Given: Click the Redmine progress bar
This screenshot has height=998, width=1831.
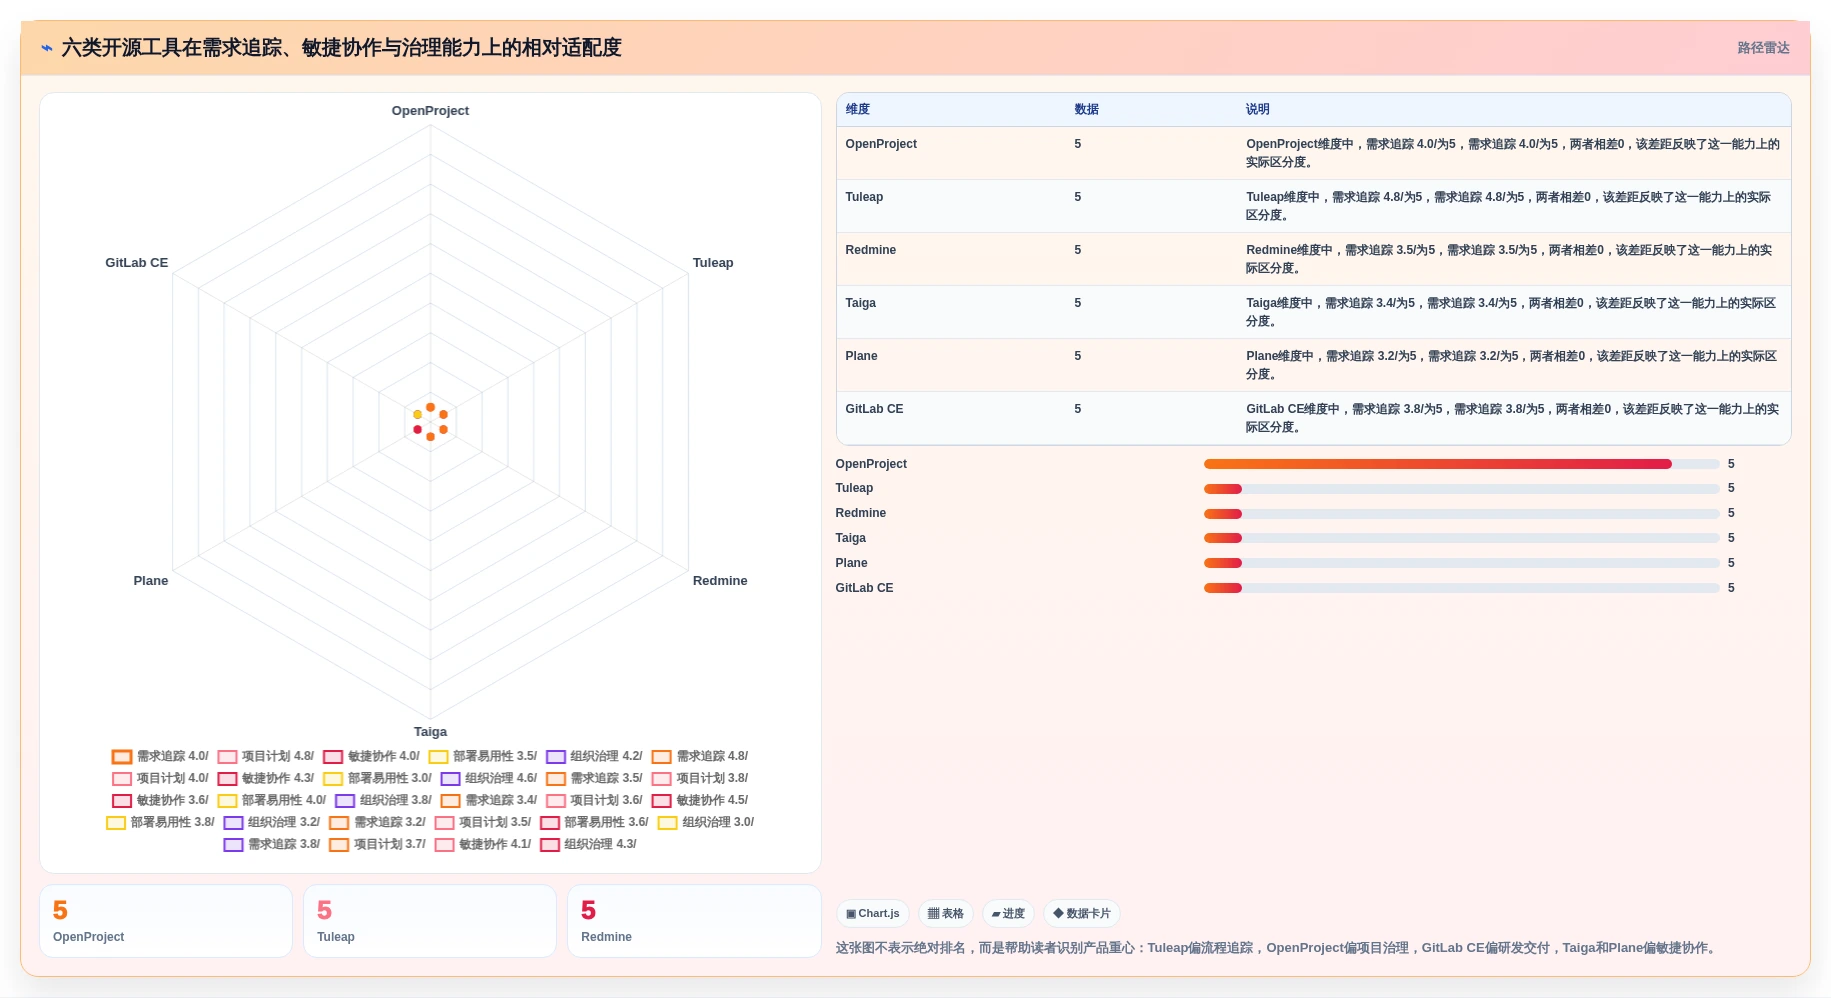Looking at the screenshot, I should [x=1461, y=514].
